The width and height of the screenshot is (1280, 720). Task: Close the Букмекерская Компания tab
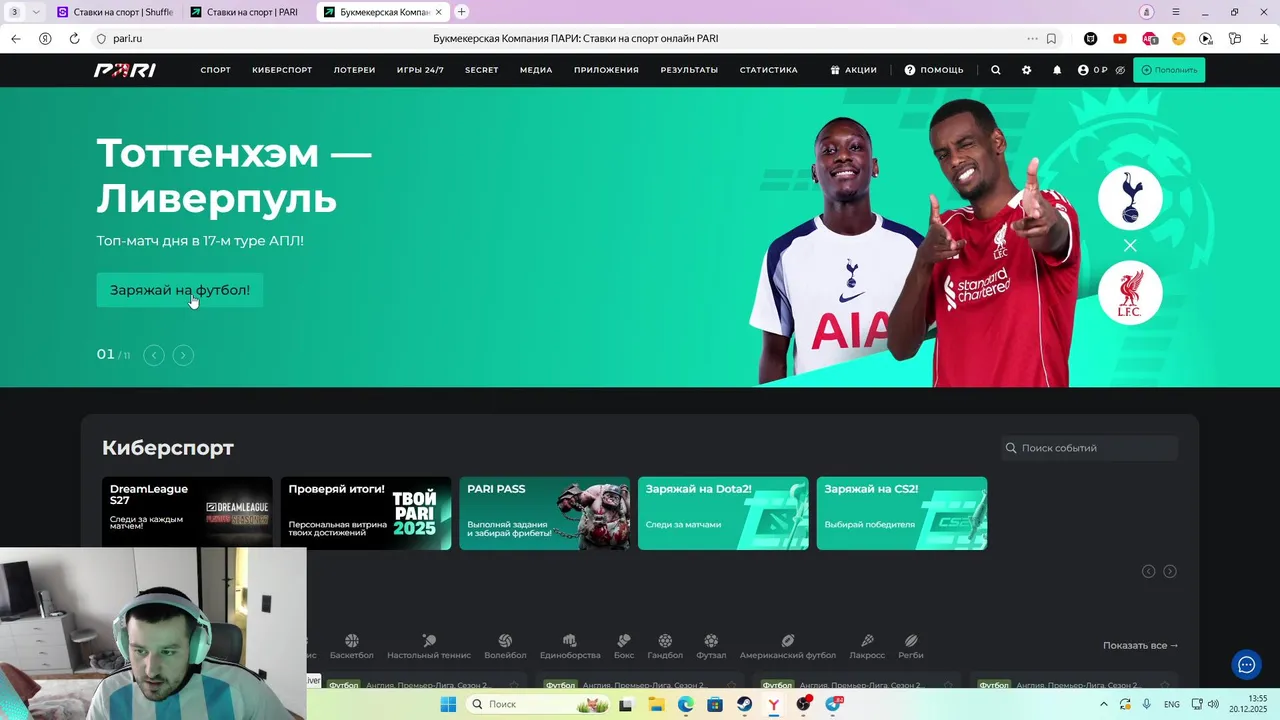click(x=438, y=12)
